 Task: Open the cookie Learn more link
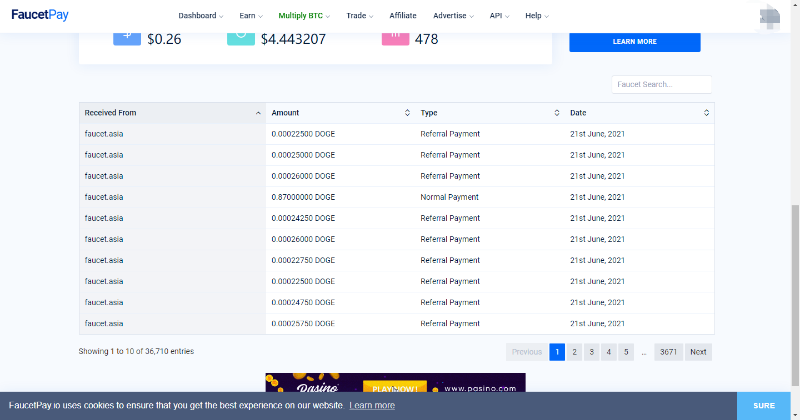[372, 405]
